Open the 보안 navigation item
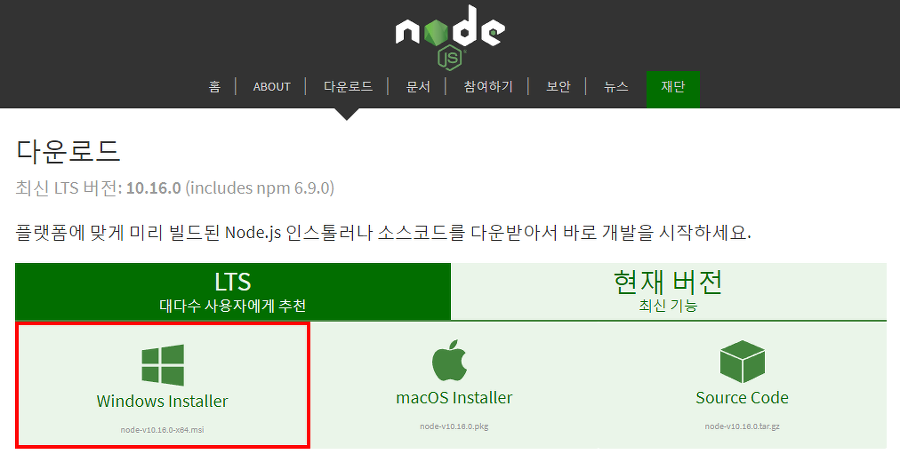 click(558, 87)
